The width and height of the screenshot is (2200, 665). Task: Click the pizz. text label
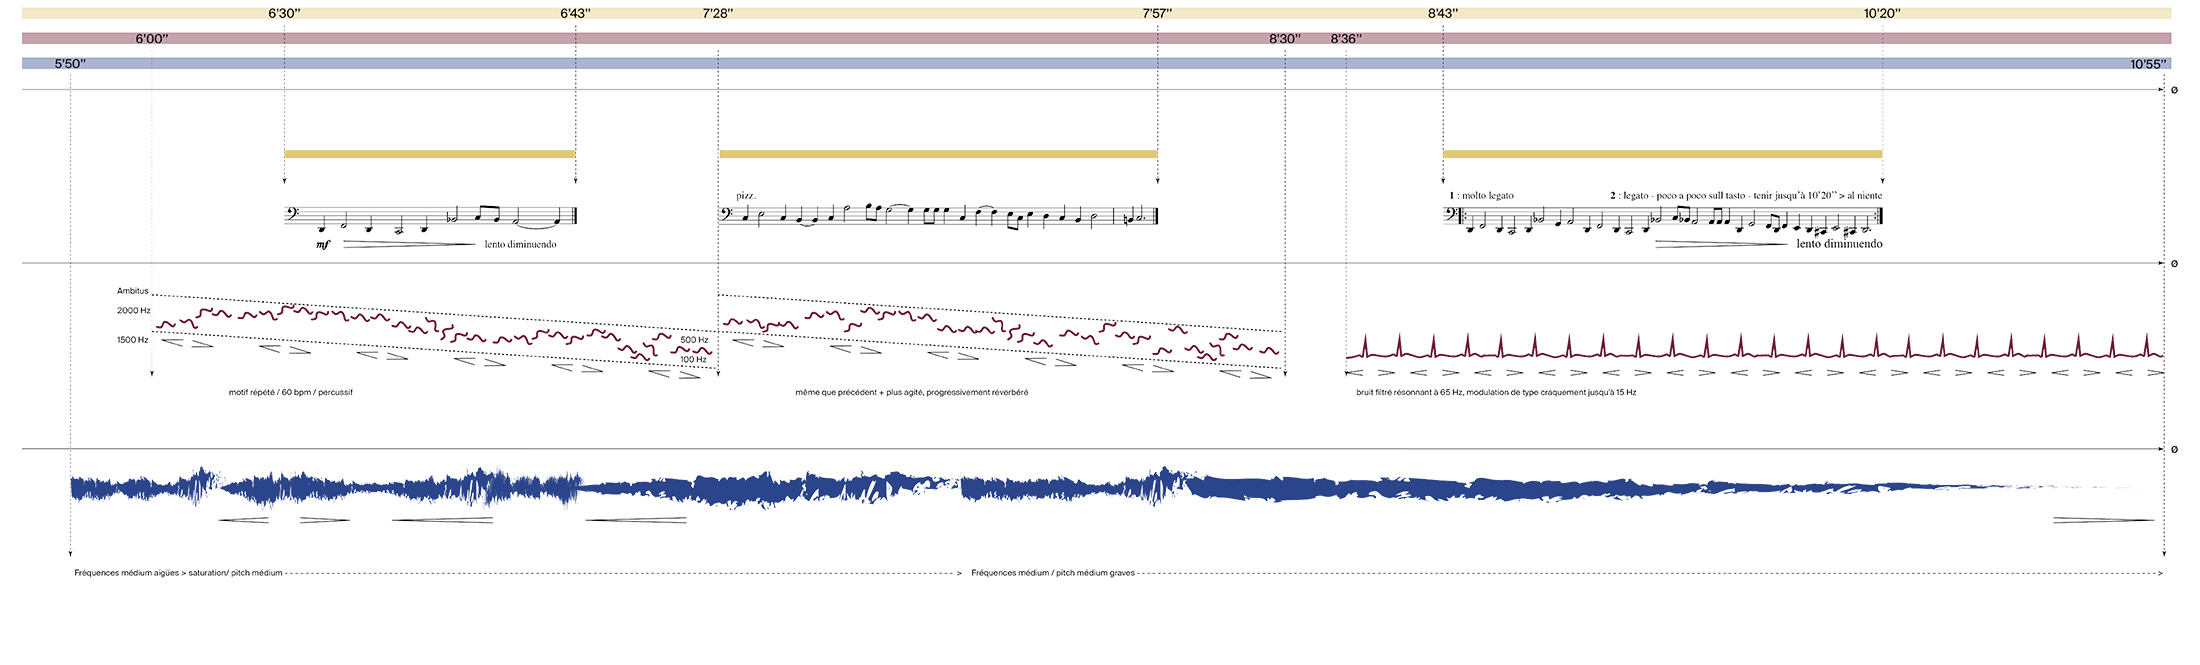pos(745,196)
